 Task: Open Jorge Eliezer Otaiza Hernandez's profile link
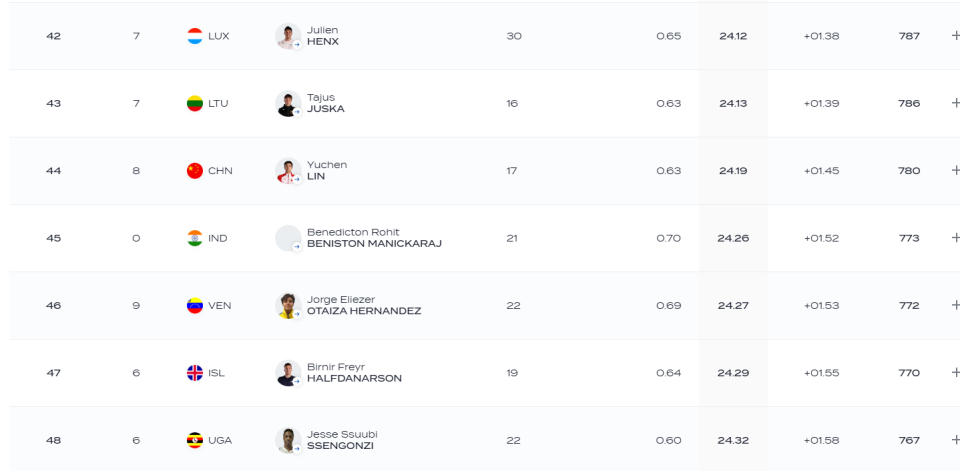(364, 306)
